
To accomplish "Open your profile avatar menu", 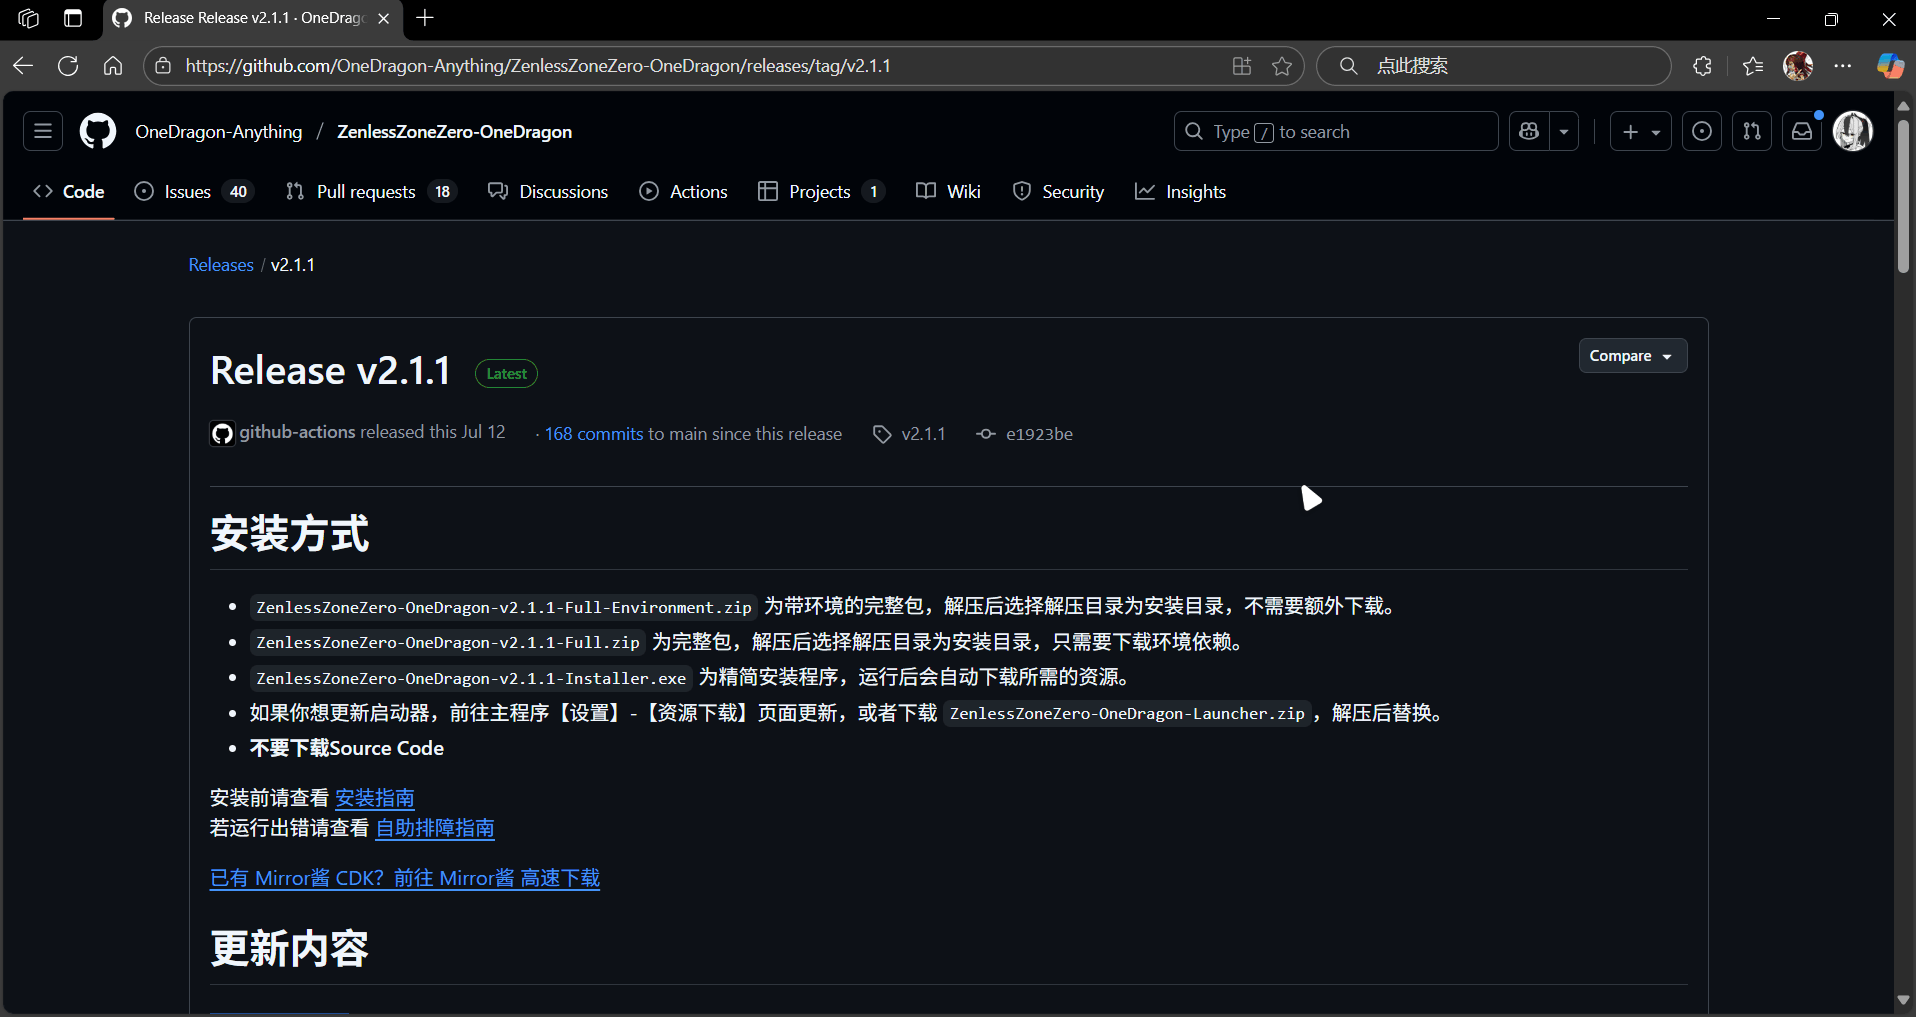I will 1853,131.
